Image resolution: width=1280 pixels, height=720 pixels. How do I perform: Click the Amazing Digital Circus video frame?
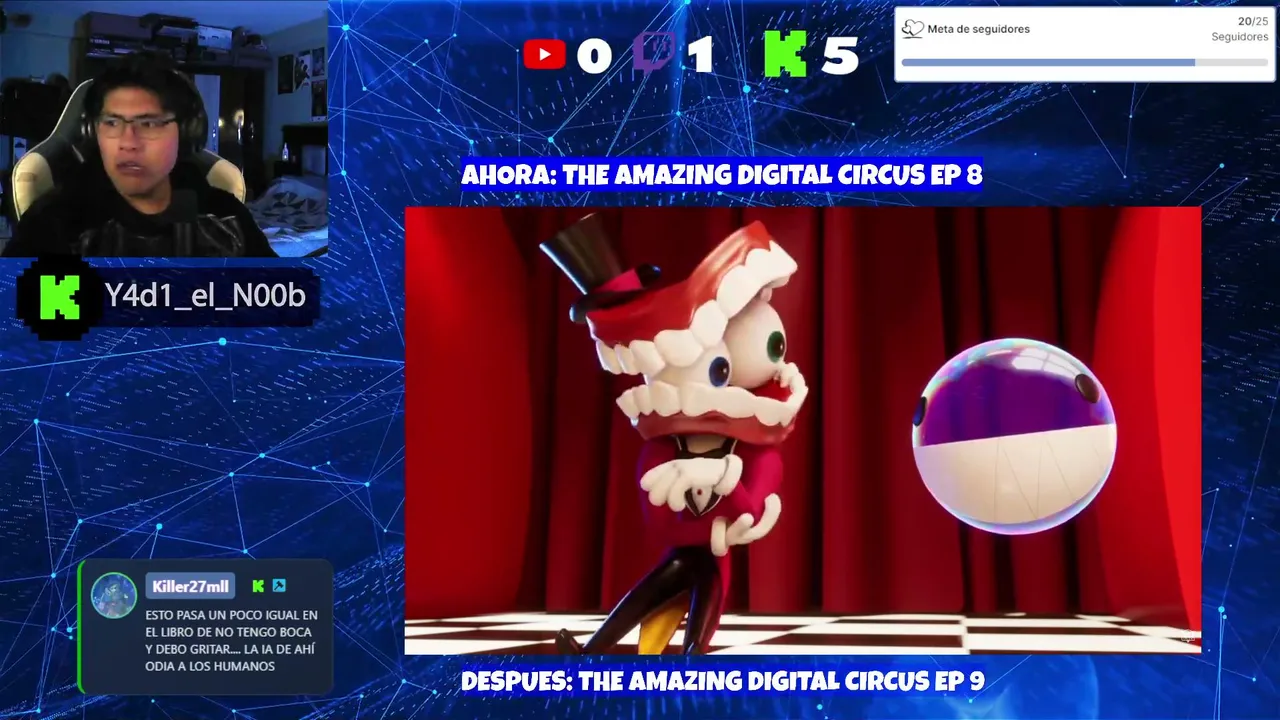(802, 430)
